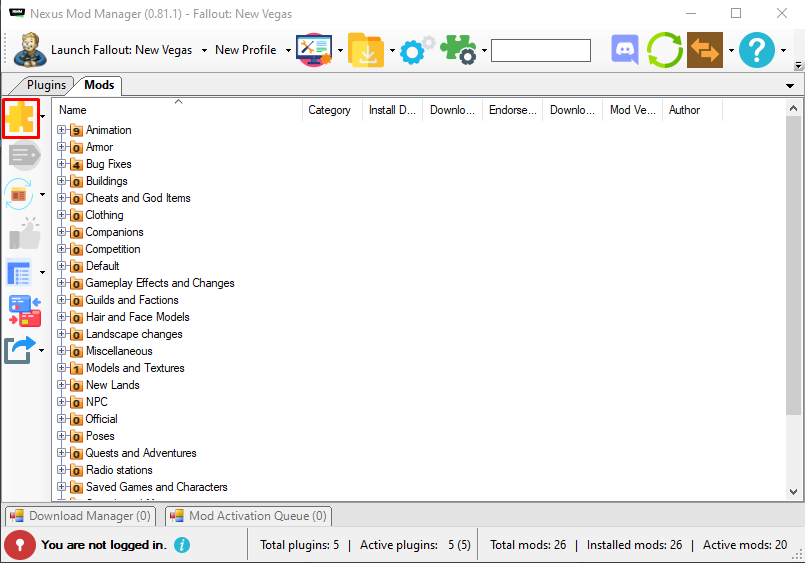Viewport: 805px width, 563px height.
Task: Select the Landscape changes row
Action: pos(134,334)
